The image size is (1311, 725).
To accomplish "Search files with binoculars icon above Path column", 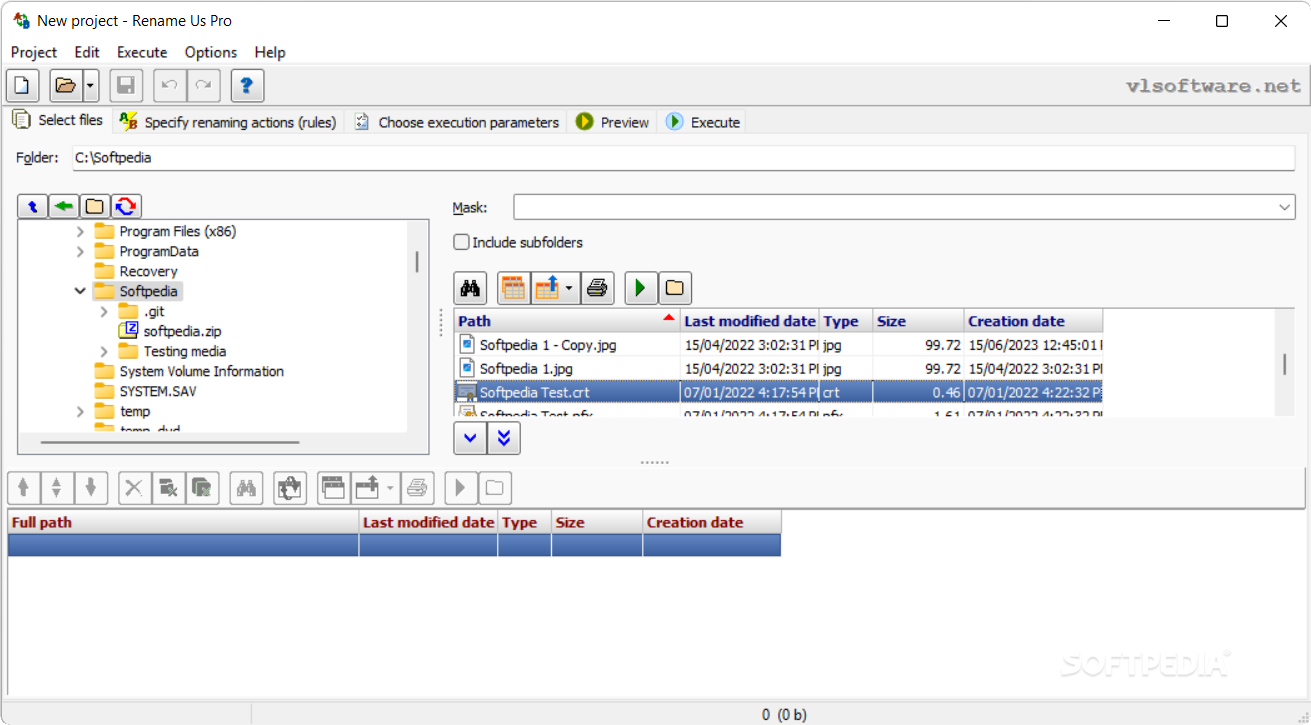I will tap(470, 288).
